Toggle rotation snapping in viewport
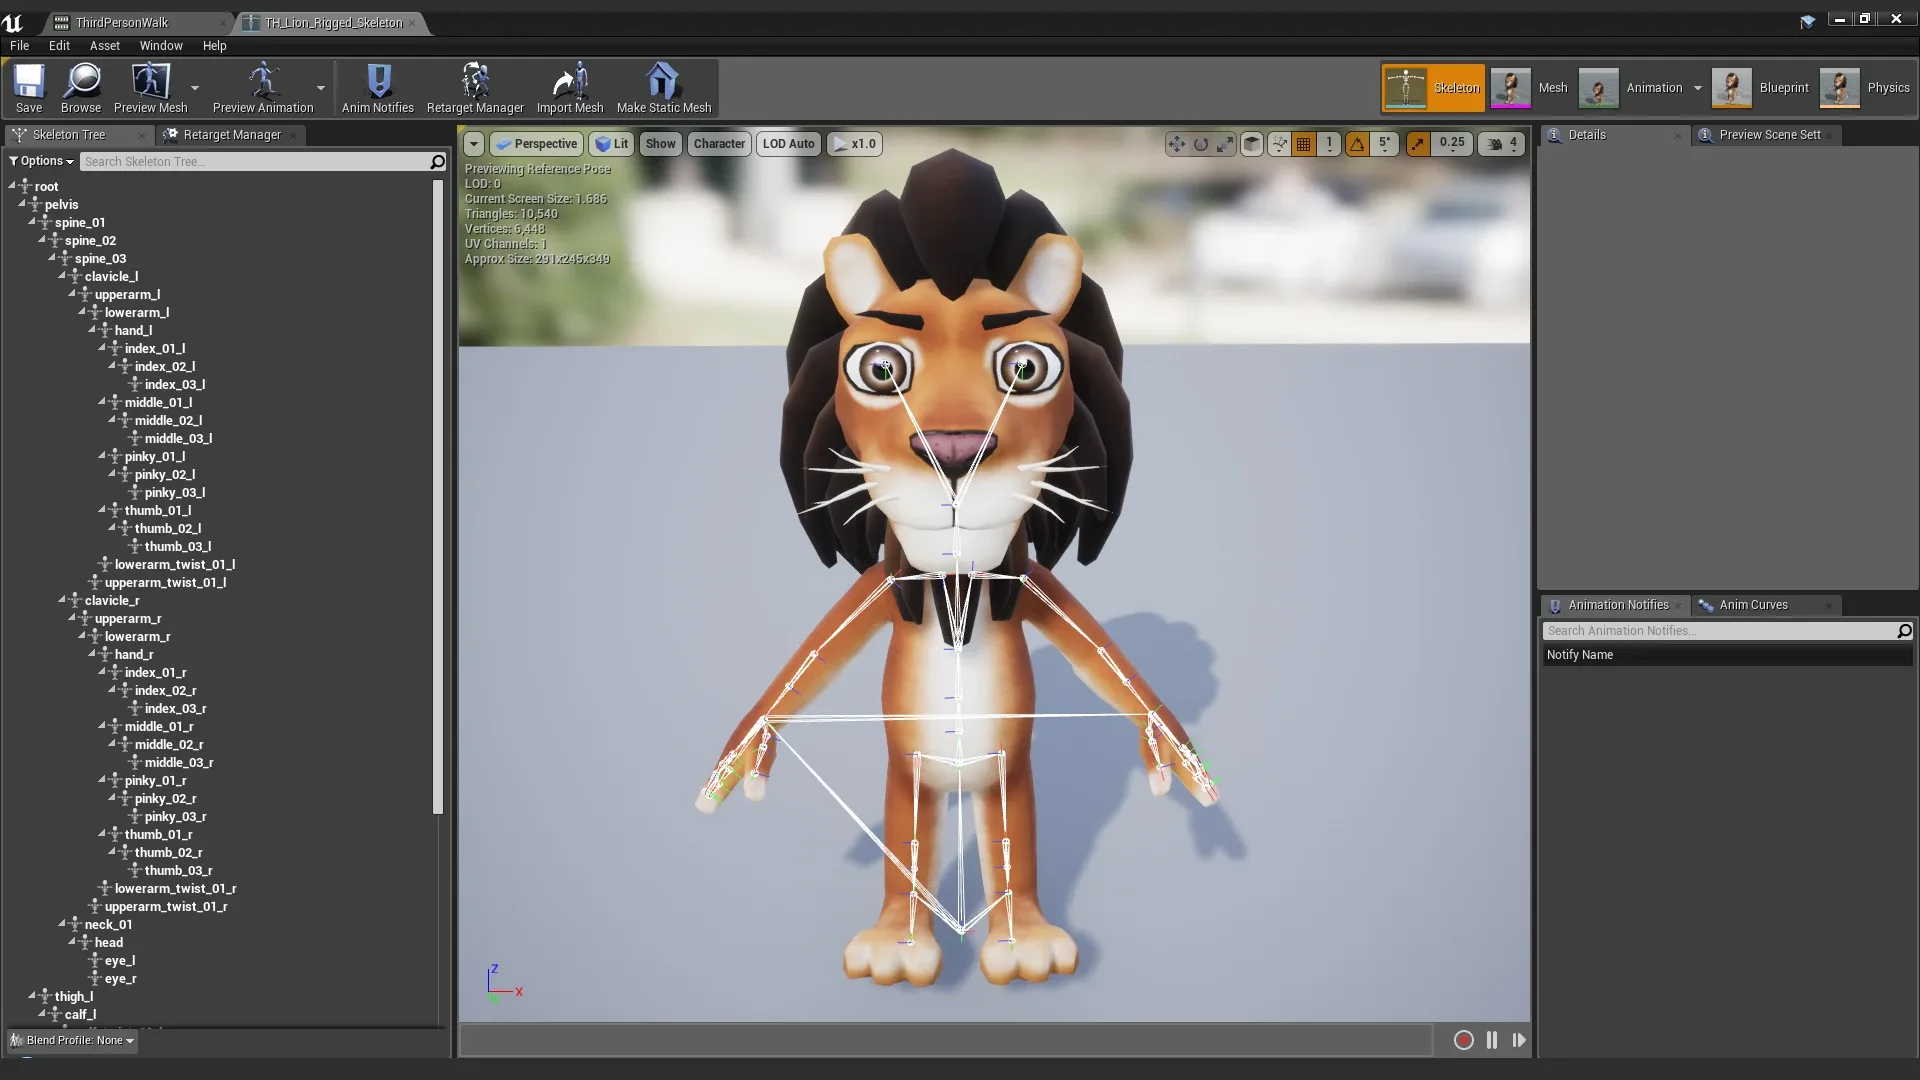The width and height of the screenshot is (1920, 1080). coord(1357,144)
